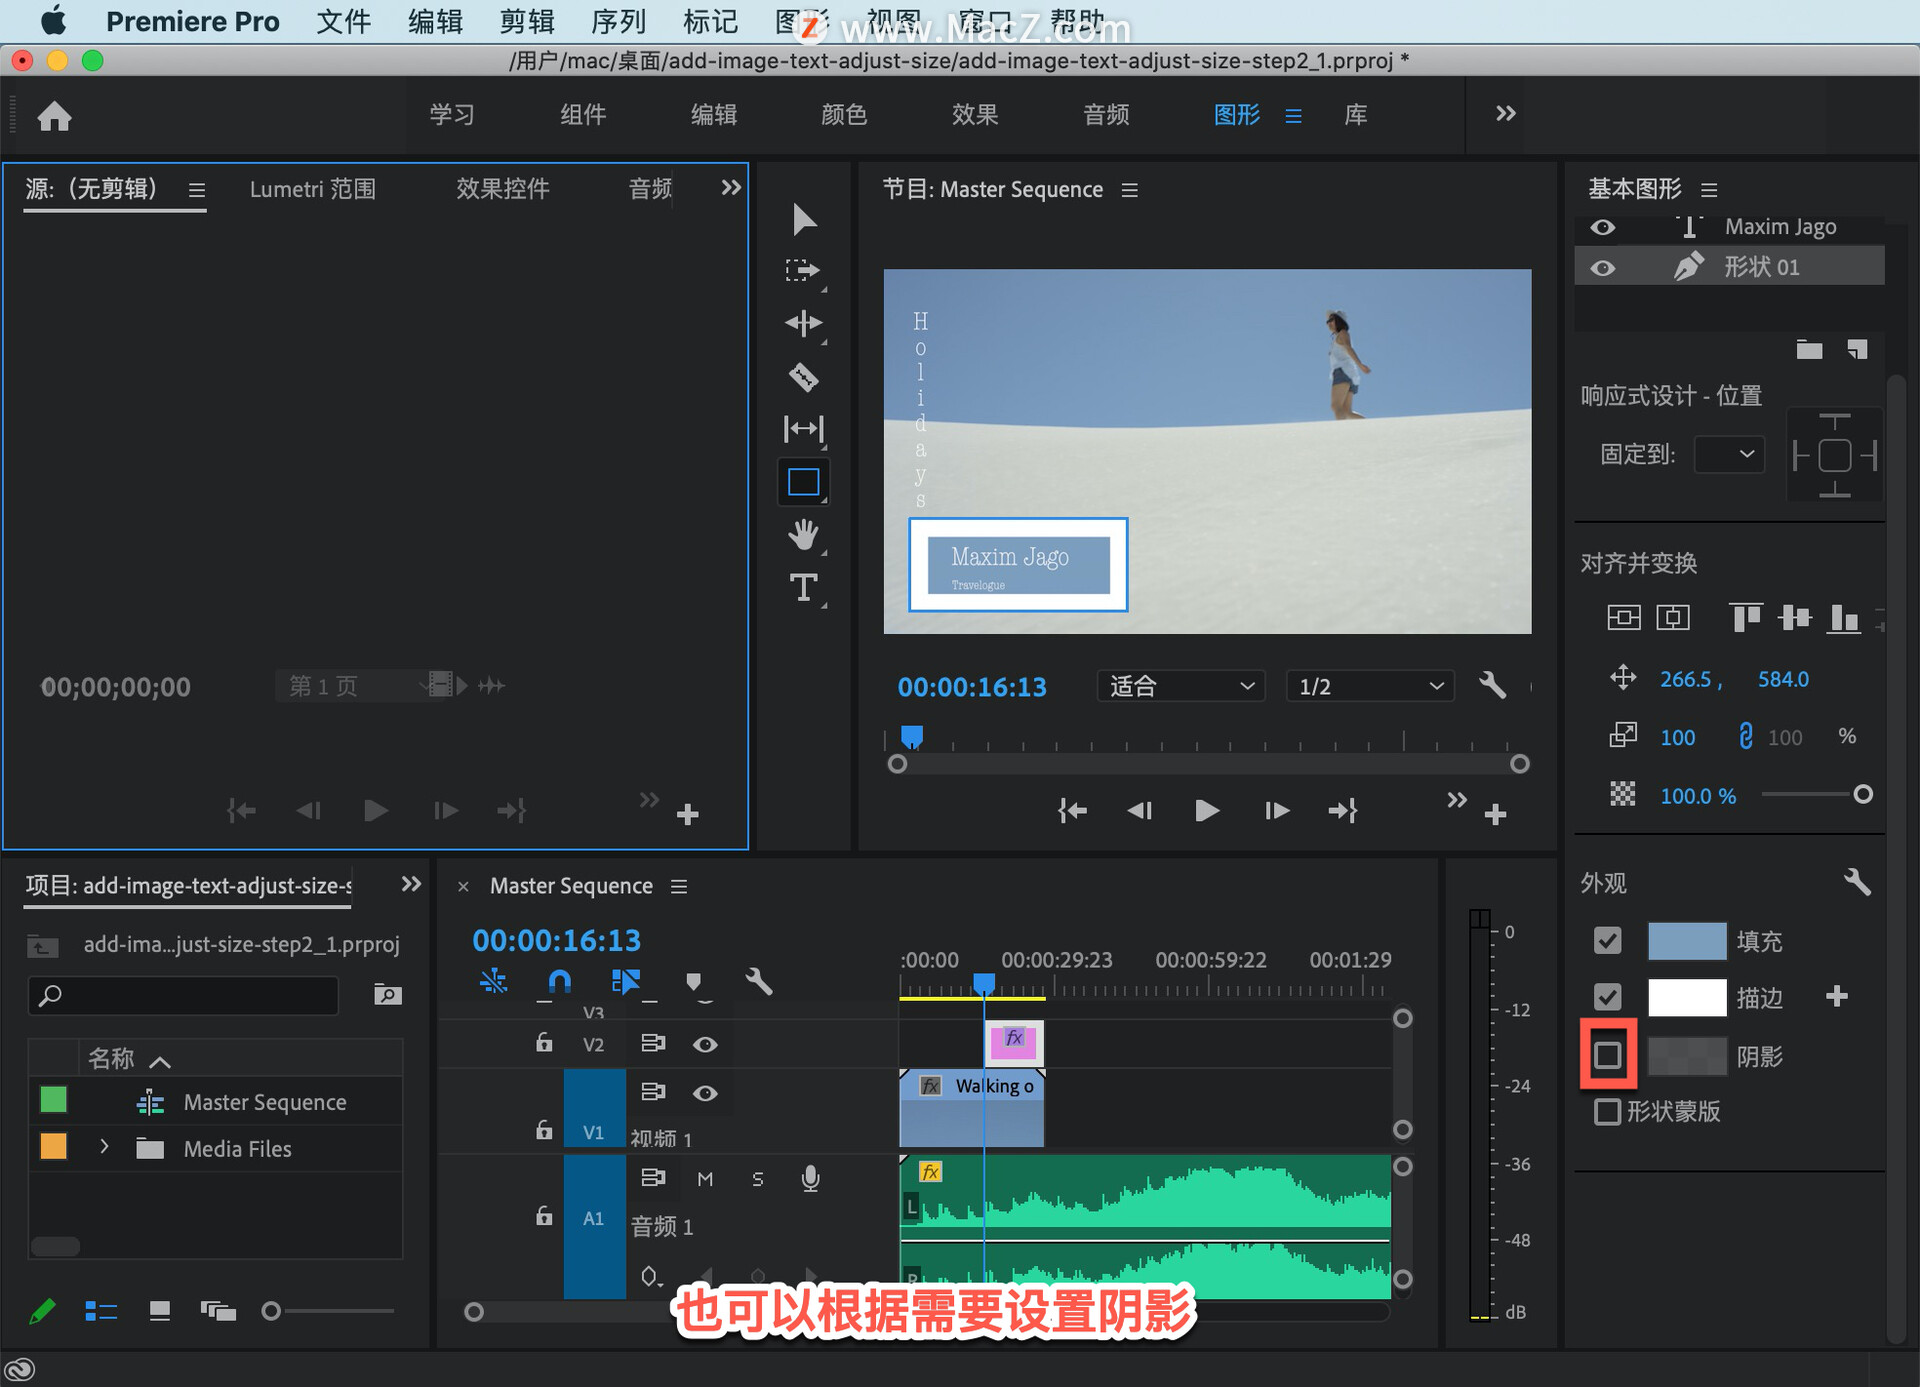Toggle timeline snap magnet icon
This screenshot has height=1387, width=1920.
tap(560, 982)
